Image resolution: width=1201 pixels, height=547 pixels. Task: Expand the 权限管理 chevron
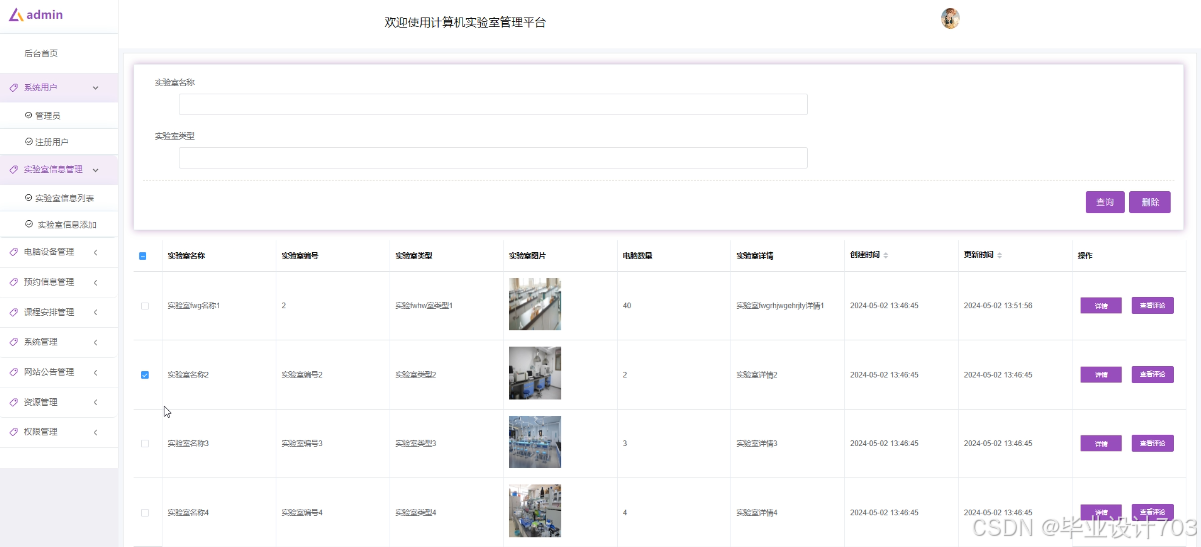(x=96, y=432)
